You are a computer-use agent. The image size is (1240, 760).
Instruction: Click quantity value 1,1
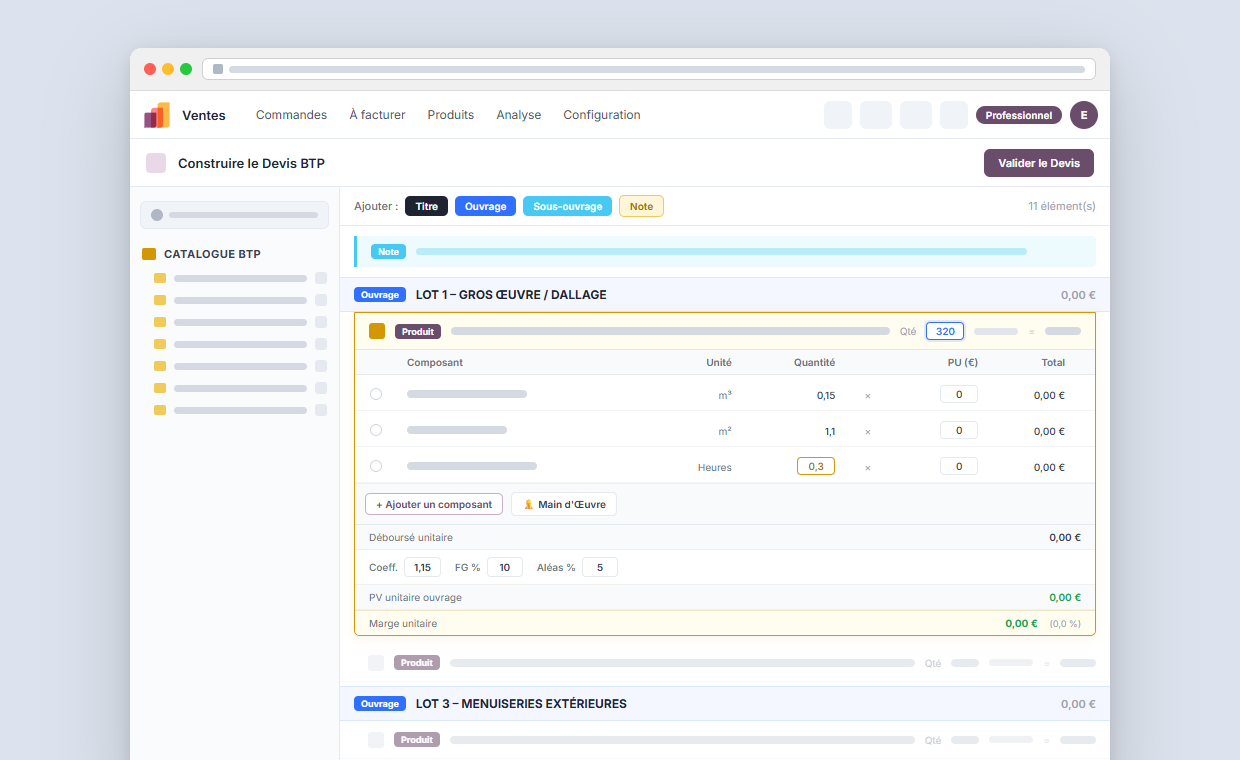830,431
